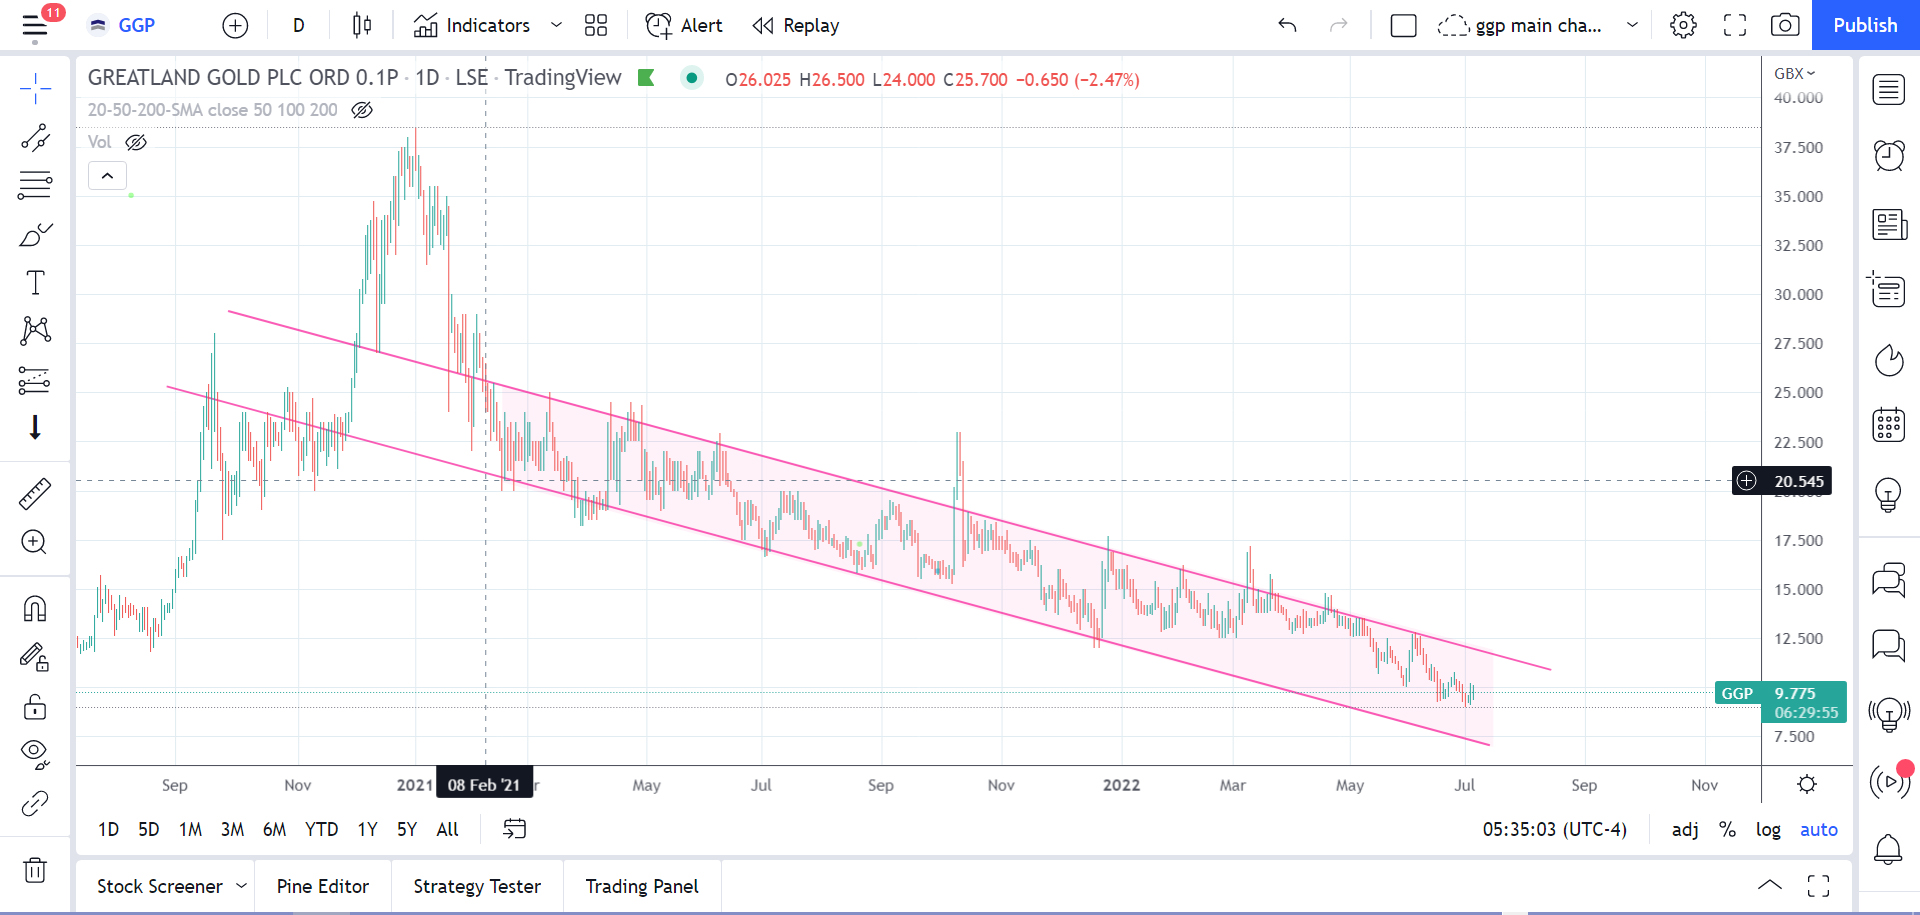Open the news panel
Image resolution: width=1920 pixels, height=915 pixels.
point(1888,225)
